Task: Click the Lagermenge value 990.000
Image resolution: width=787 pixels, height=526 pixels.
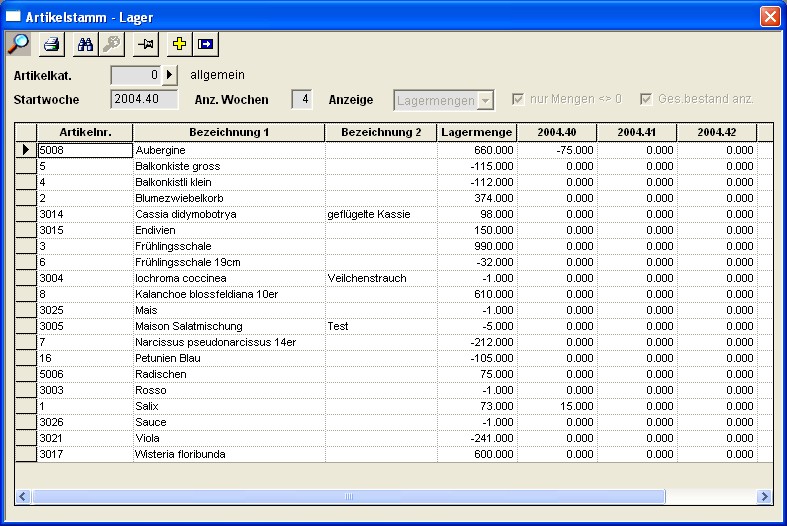Action: click(477, 246)
